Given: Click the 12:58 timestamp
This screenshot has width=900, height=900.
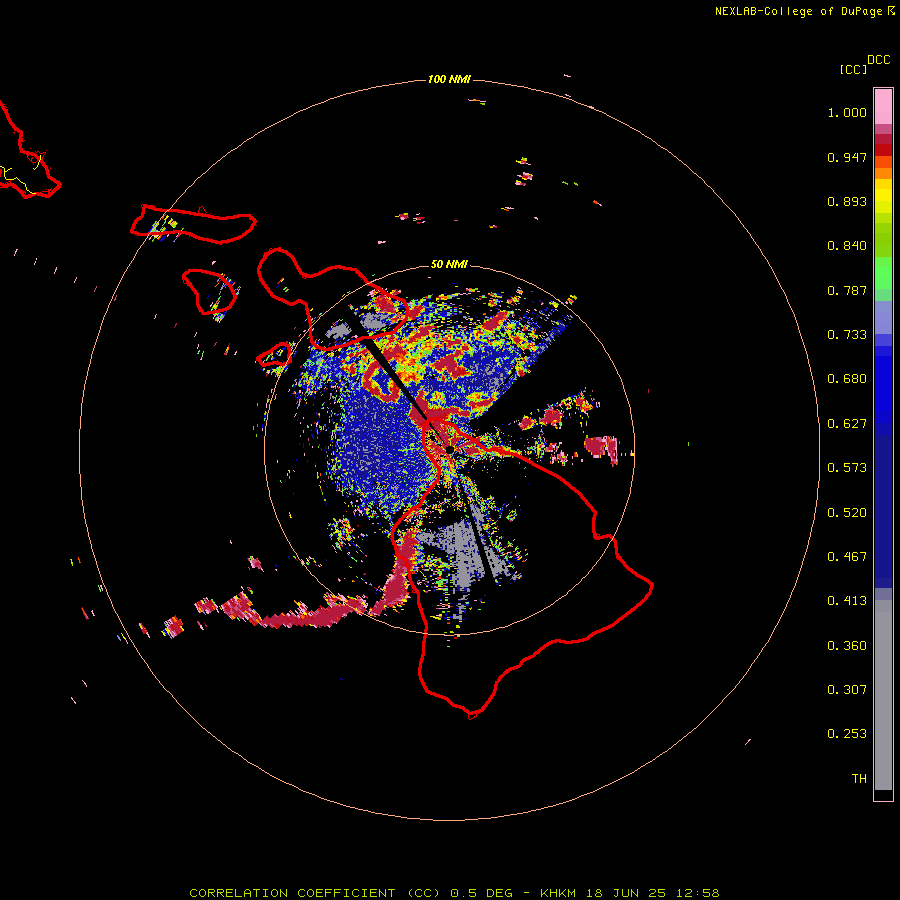Looking at the screenshot, I should pyautogui.click(x=697, y=893).
